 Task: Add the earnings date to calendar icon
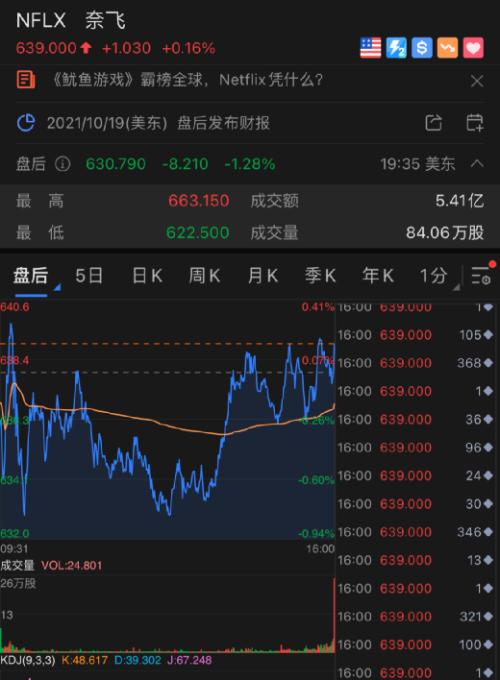474,123
